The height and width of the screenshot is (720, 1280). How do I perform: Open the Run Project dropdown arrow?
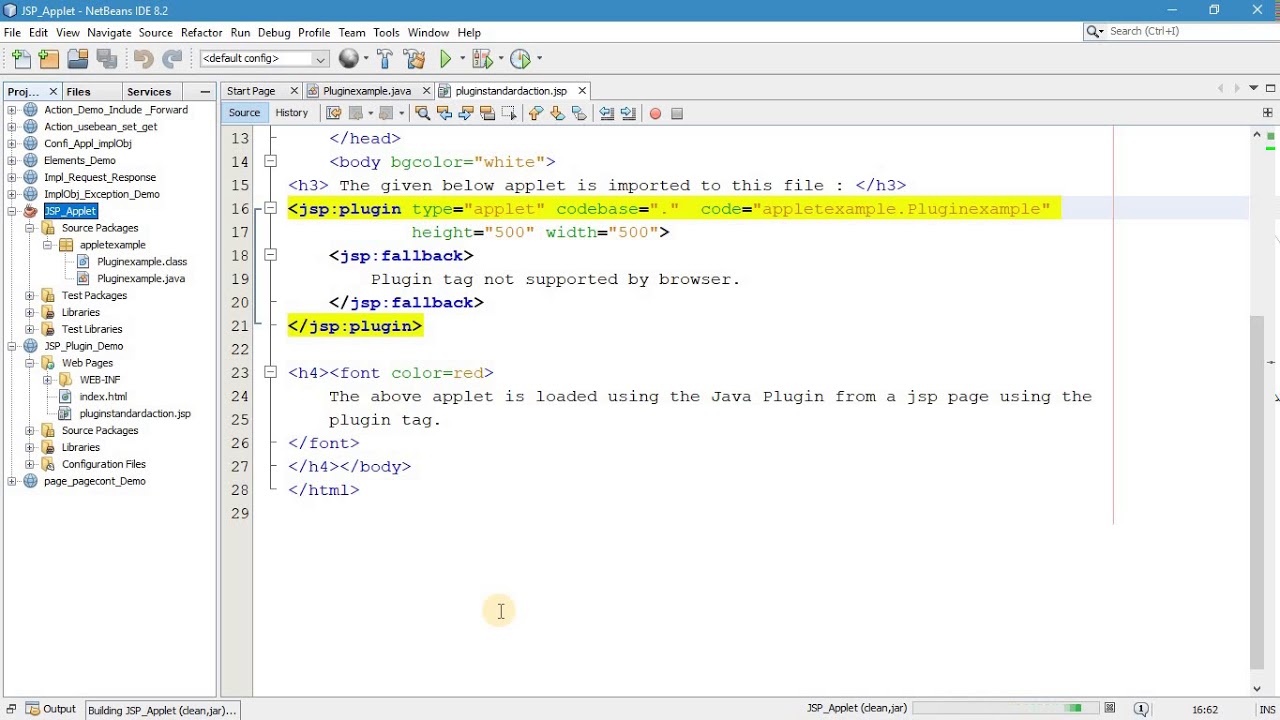[x=461, y=59]
